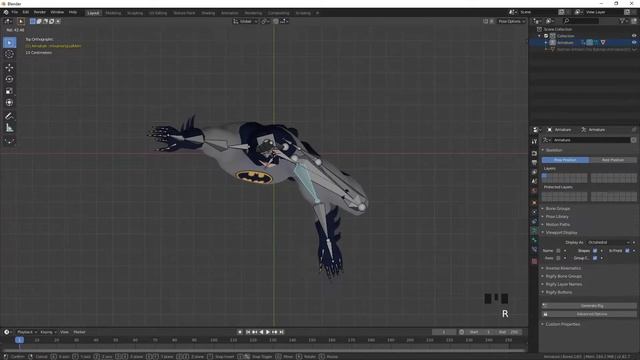Jump to the timeline end frame
The width and height of the screenshot is (640, 360).
[x=281, y=332]
